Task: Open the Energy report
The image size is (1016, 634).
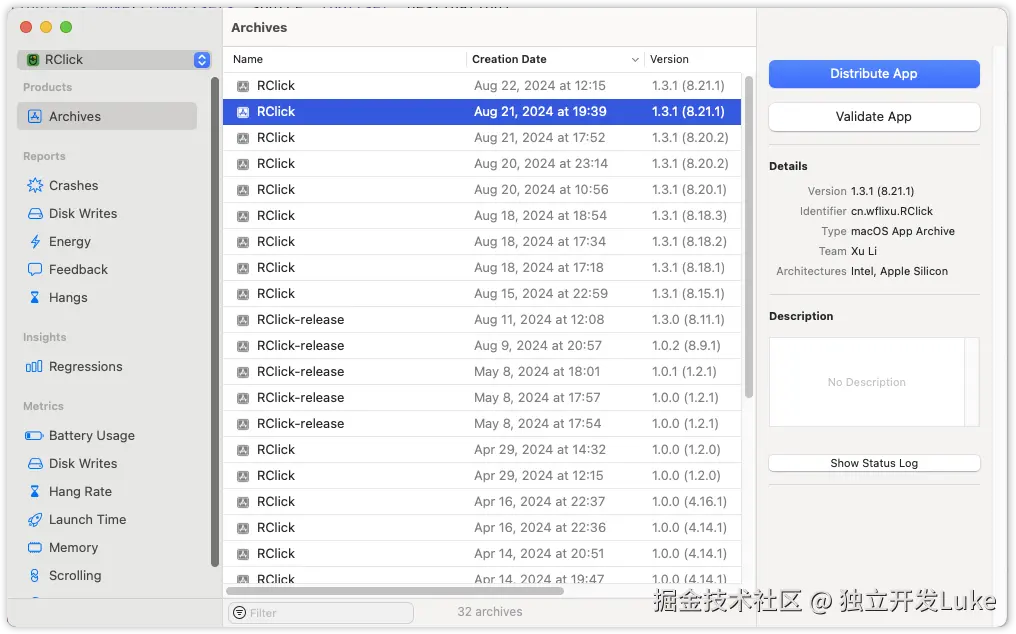Action: pos(69,241)
